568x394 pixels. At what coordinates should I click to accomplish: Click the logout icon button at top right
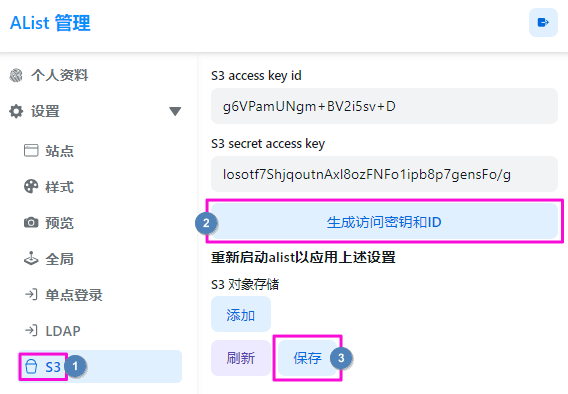click(543, 22)
